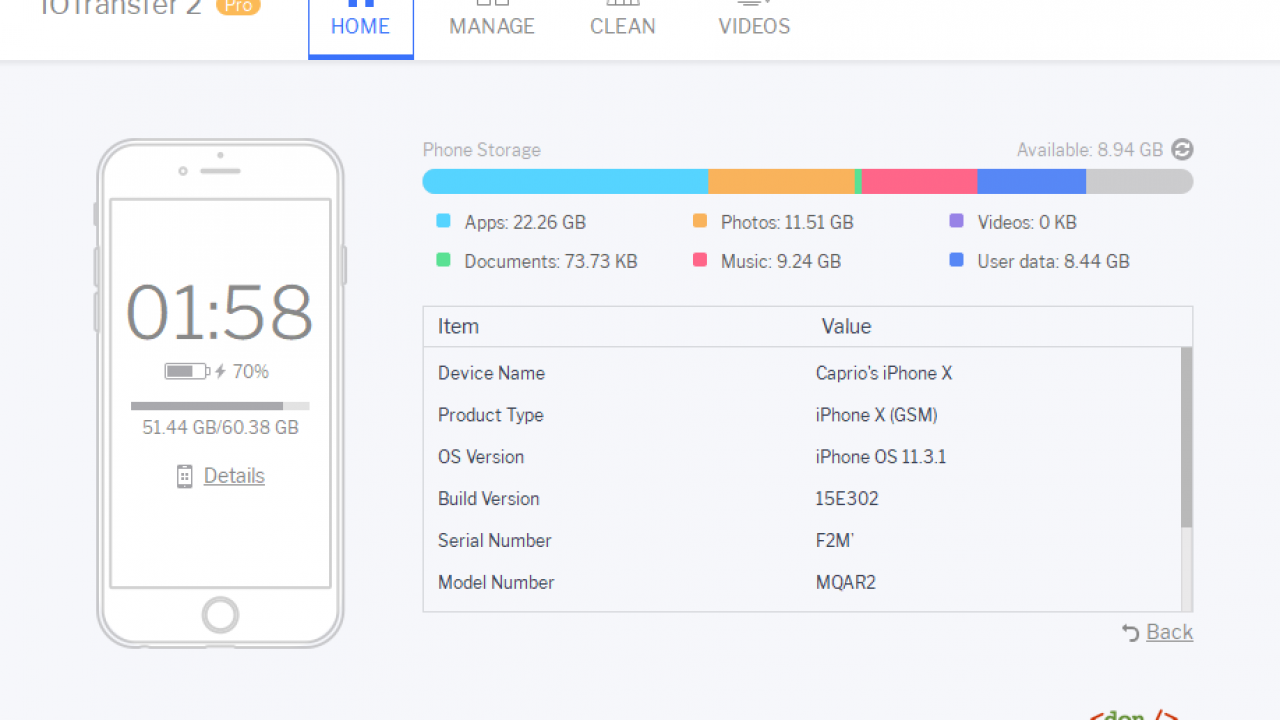Select the 'User data: 8.44 GB' label

pyautogui.click(x=1053, y=262)
